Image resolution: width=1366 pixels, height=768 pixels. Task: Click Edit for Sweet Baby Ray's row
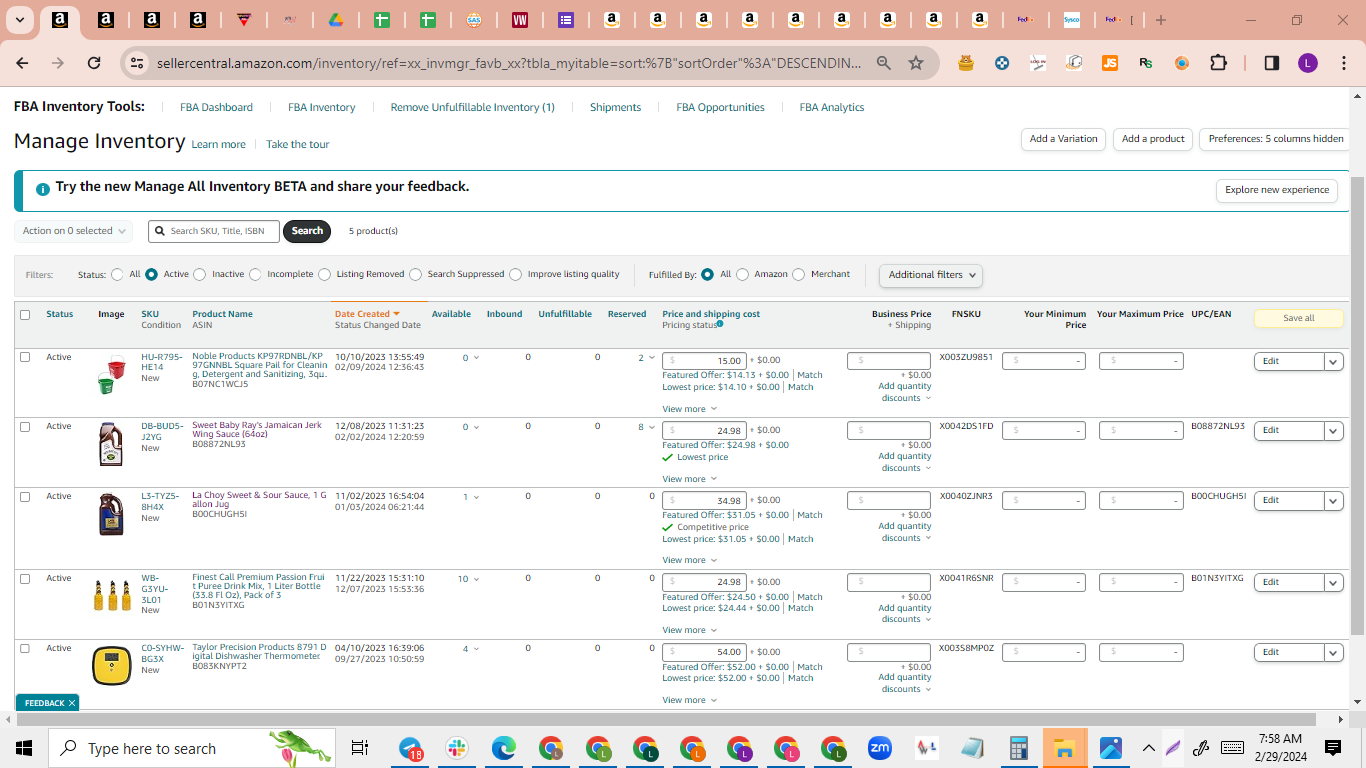point(1289,431)
